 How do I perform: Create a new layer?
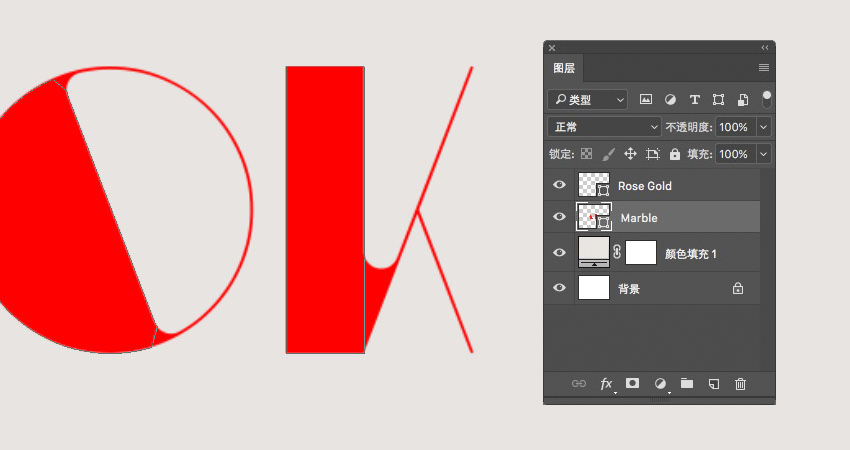pyautogui.click(x=714, y=384)
